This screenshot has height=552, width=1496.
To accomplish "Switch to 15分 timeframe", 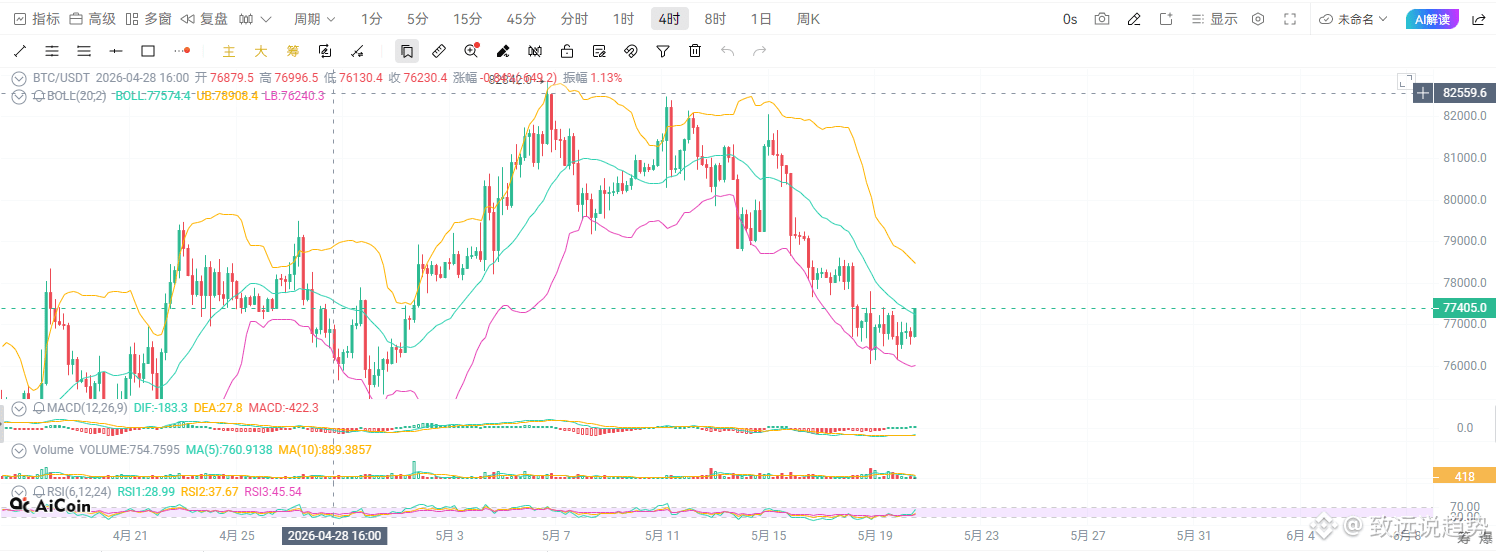I will (x=467, y=19).
